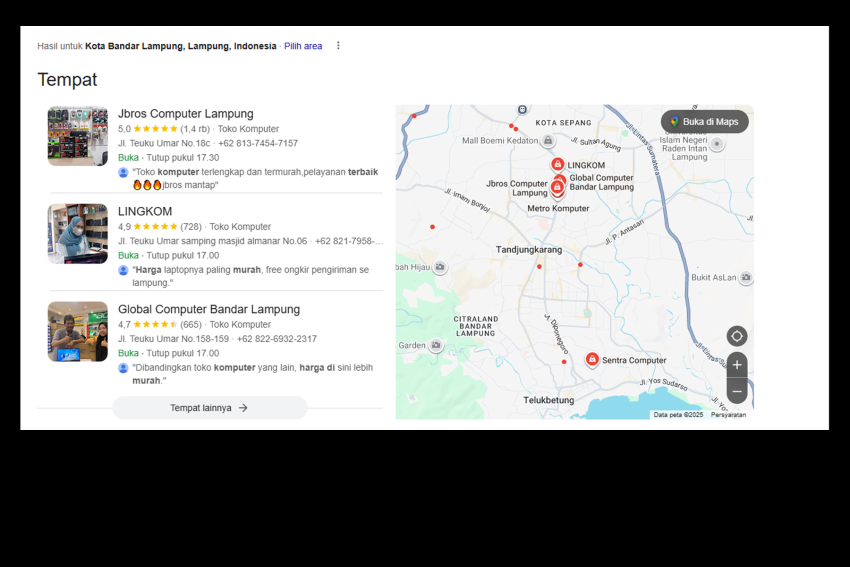Expand list with Tempat lainnya button
This screenshot has width=850, height=567.
click(209, 408)
